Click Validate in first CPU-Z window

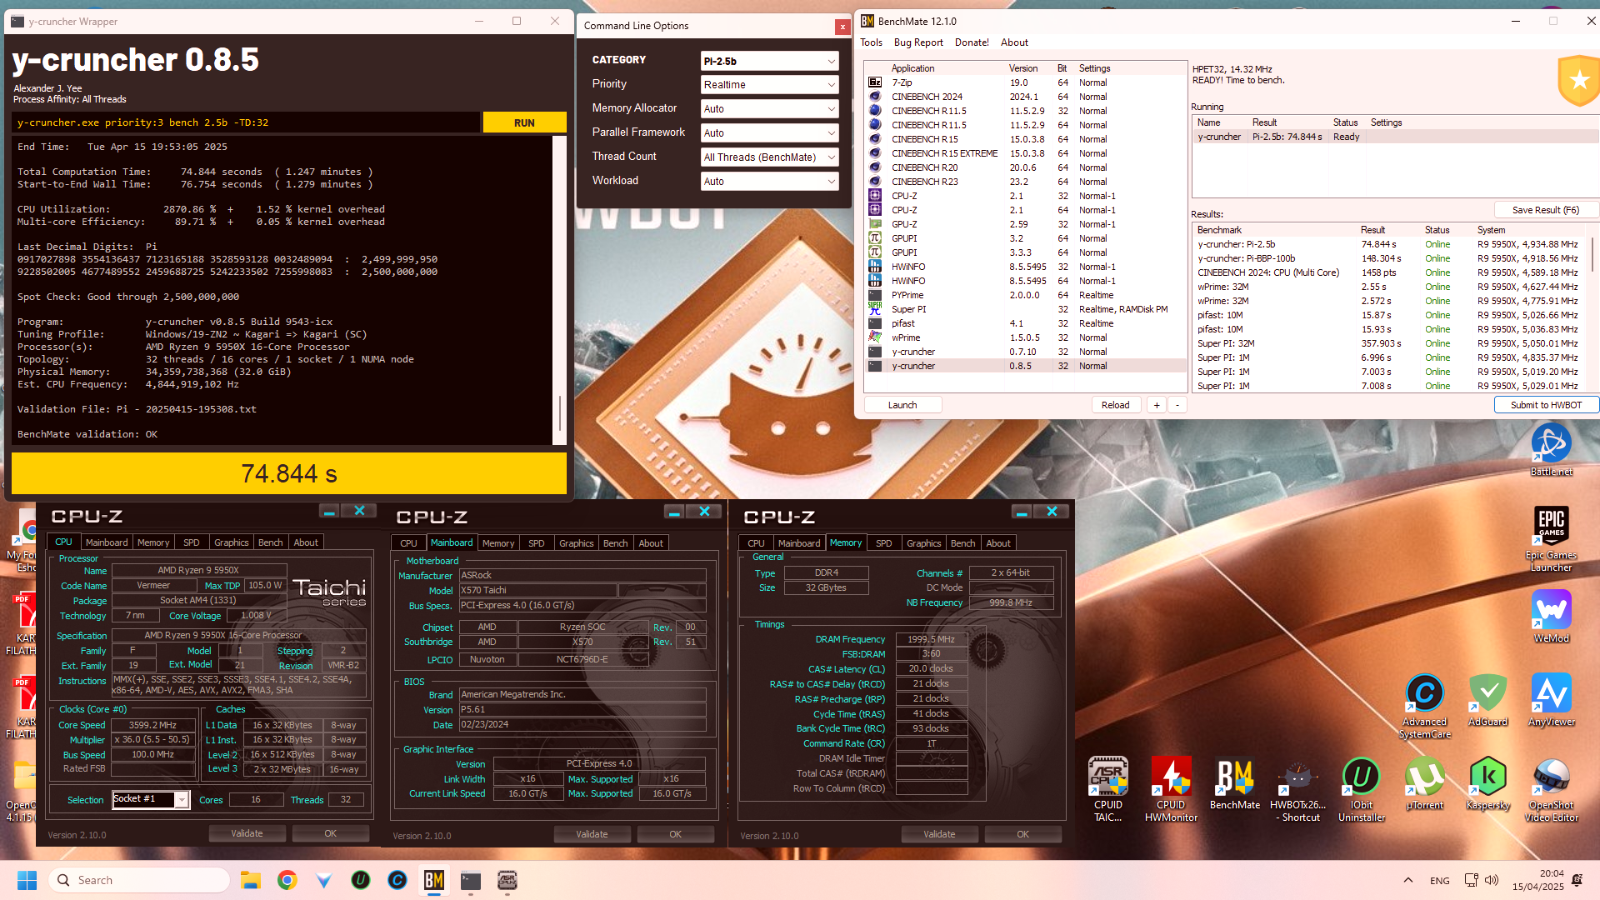pos(247,833)
